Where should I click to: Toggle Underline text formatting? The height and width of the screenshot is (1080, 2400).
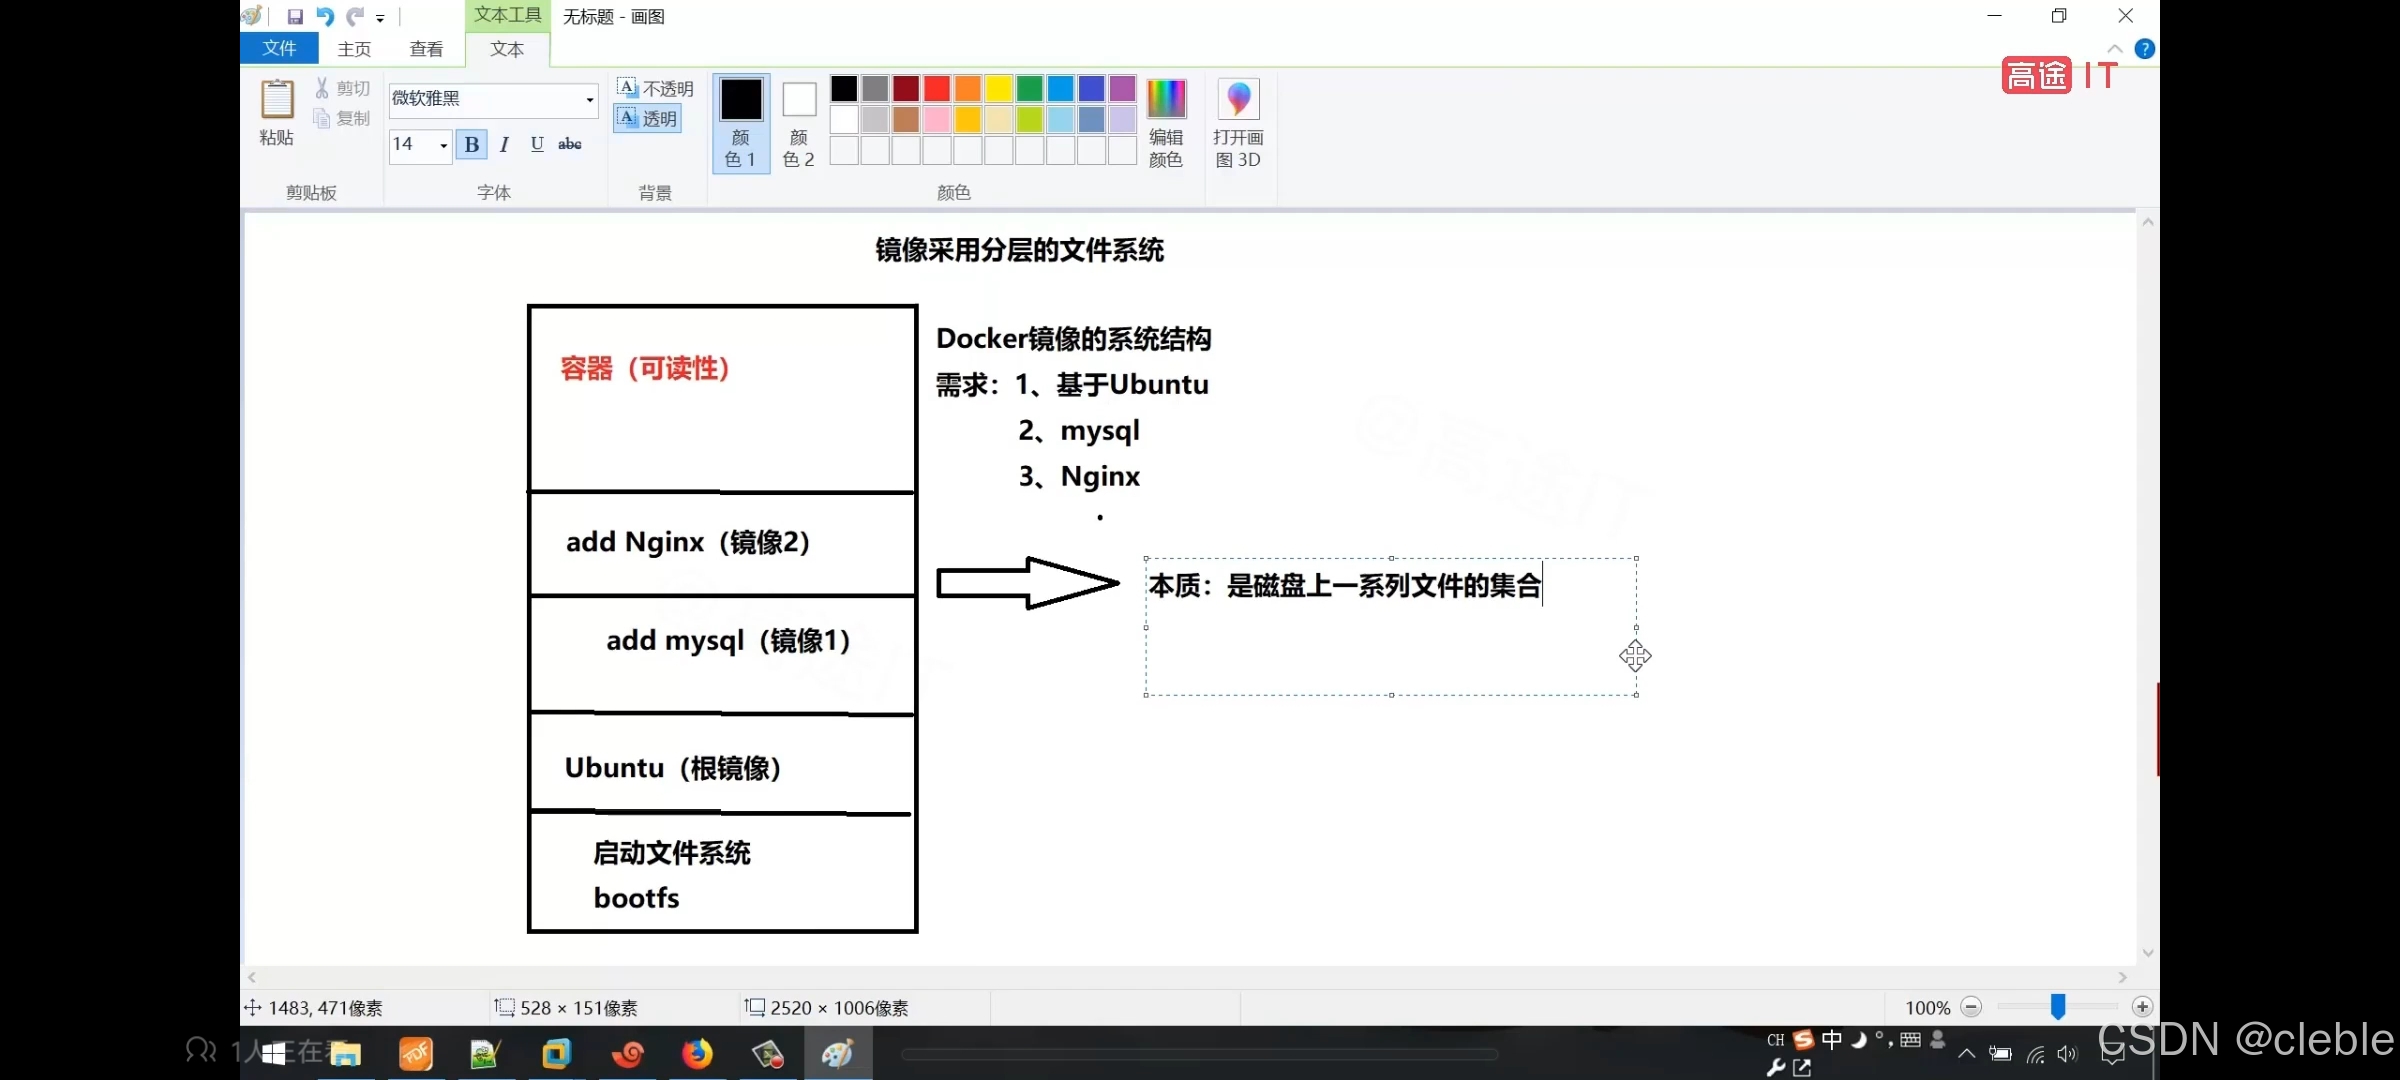click(x=537, y=145)
